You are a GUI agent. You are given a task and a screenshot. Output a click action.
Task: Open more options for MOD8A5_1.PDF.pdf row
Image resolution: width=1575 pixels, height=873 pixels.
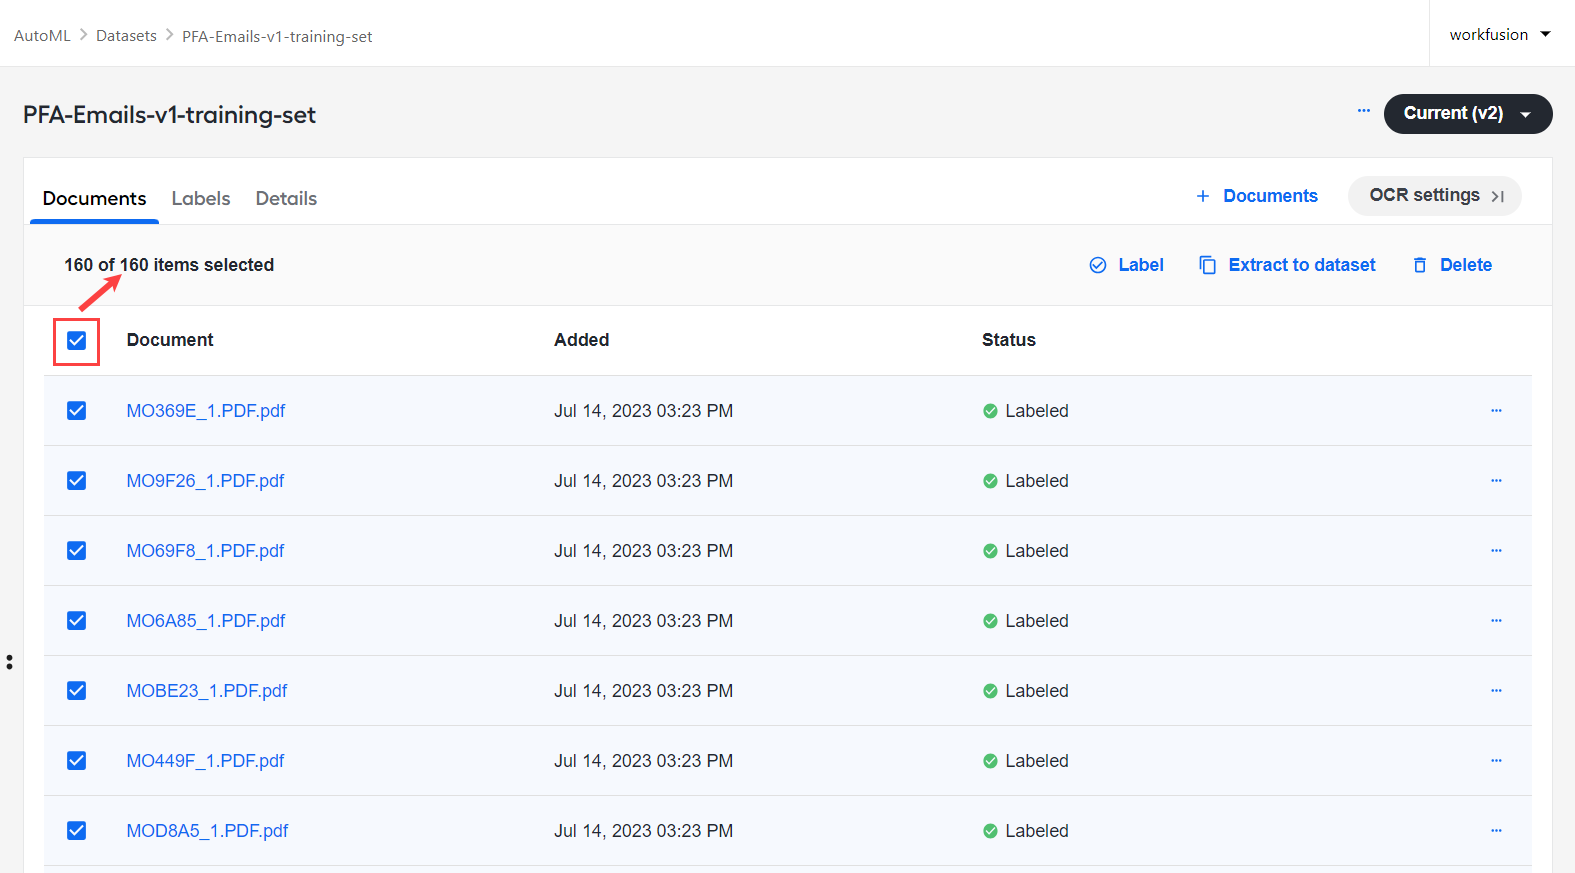tap(1496, 831)
